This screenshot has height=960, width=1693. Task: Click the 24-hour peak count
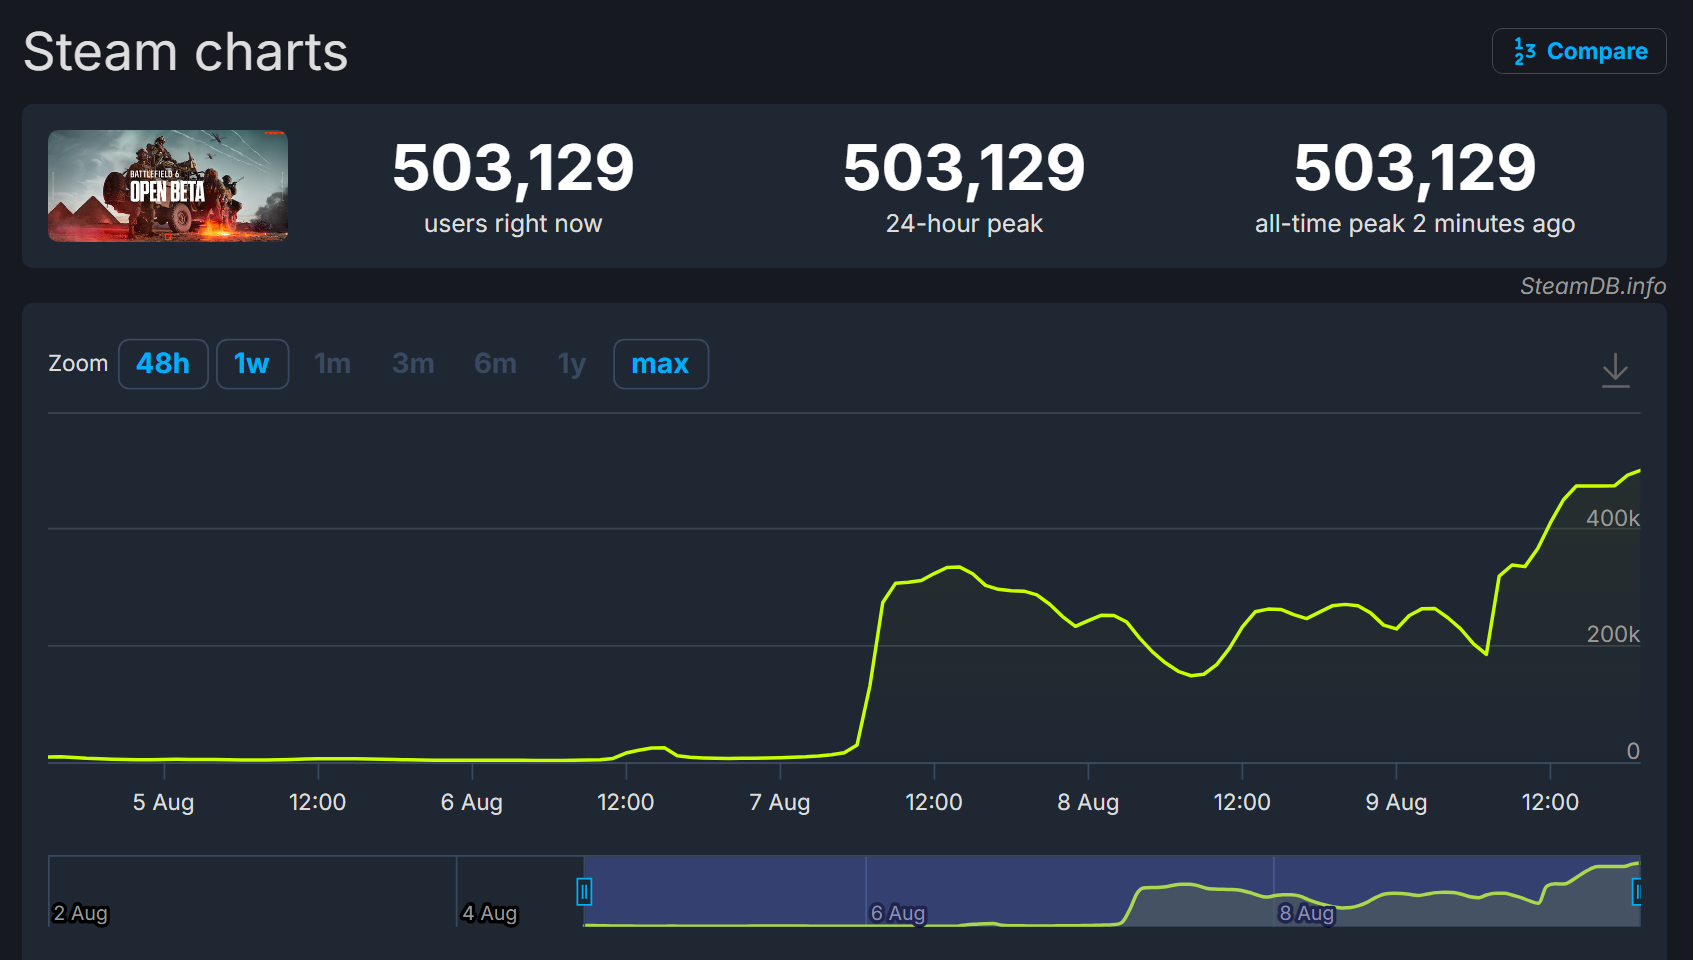pos(964,168)
